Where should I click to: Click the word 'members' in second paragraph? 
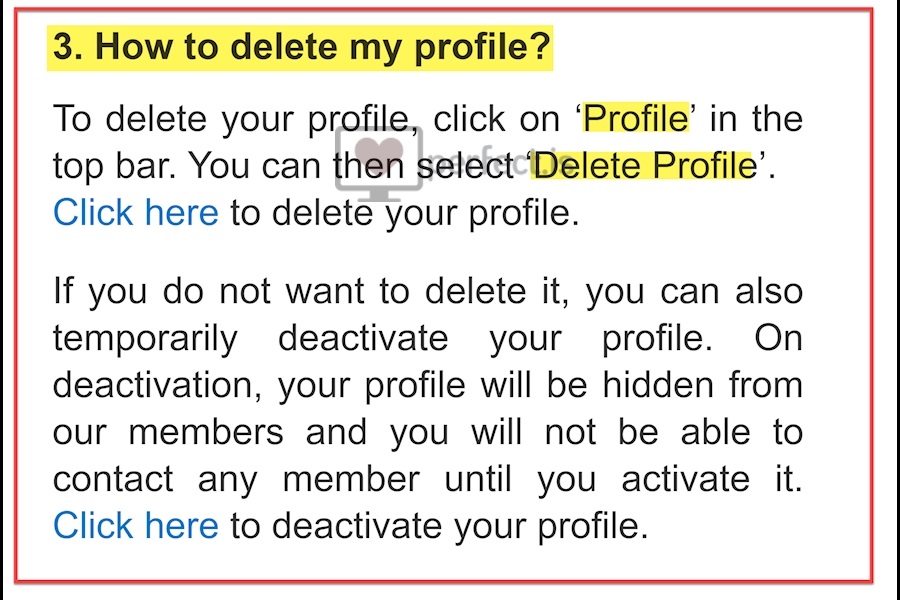pyautogui.click(x=206, y=432)
